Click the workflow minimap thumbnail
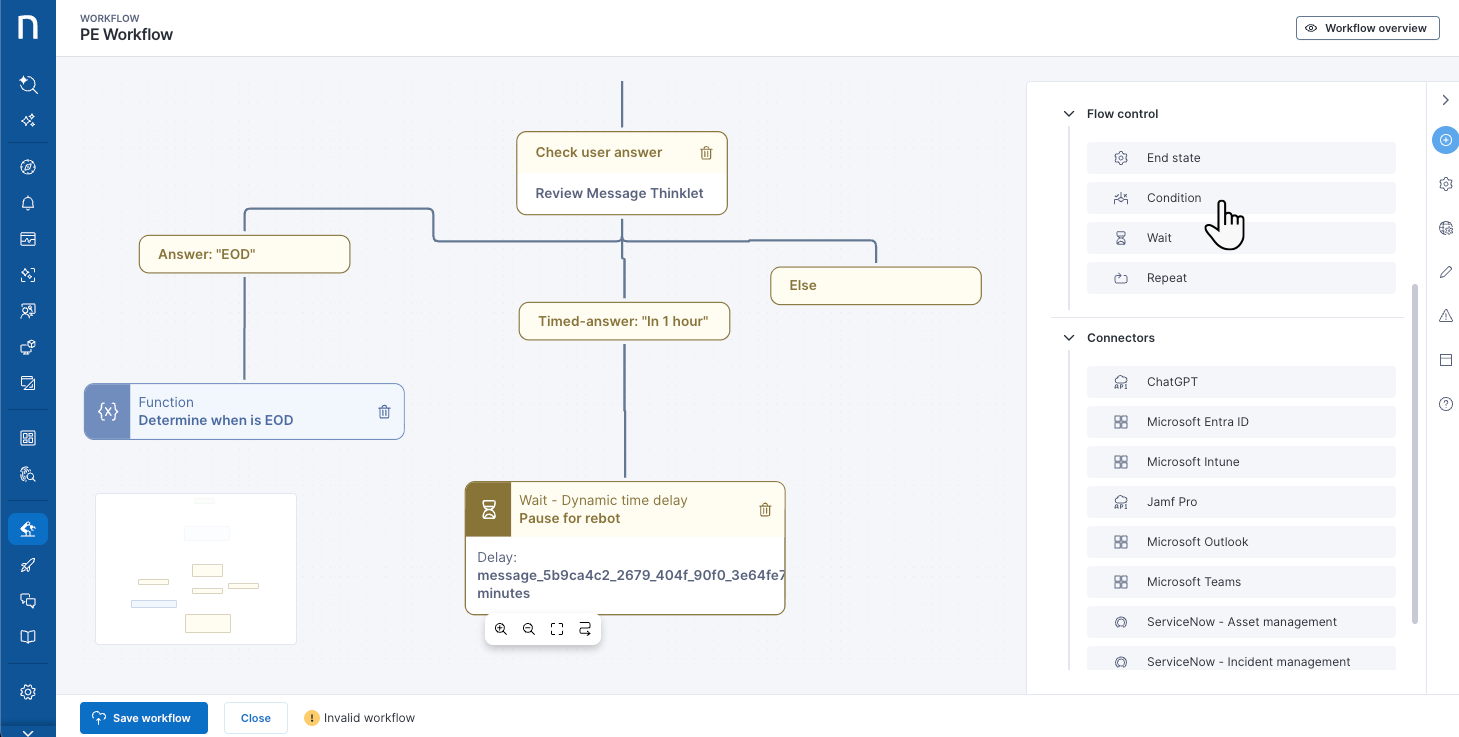This screenshot has height=737, width=1459. point(196,568)
